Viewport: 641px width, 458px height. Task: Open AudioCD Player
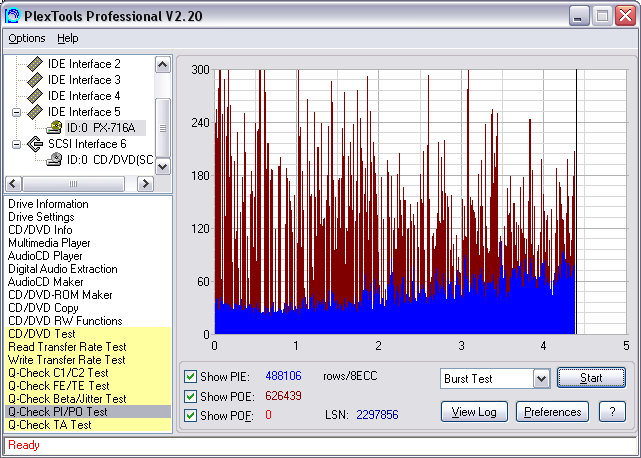[x=45, y=256]
